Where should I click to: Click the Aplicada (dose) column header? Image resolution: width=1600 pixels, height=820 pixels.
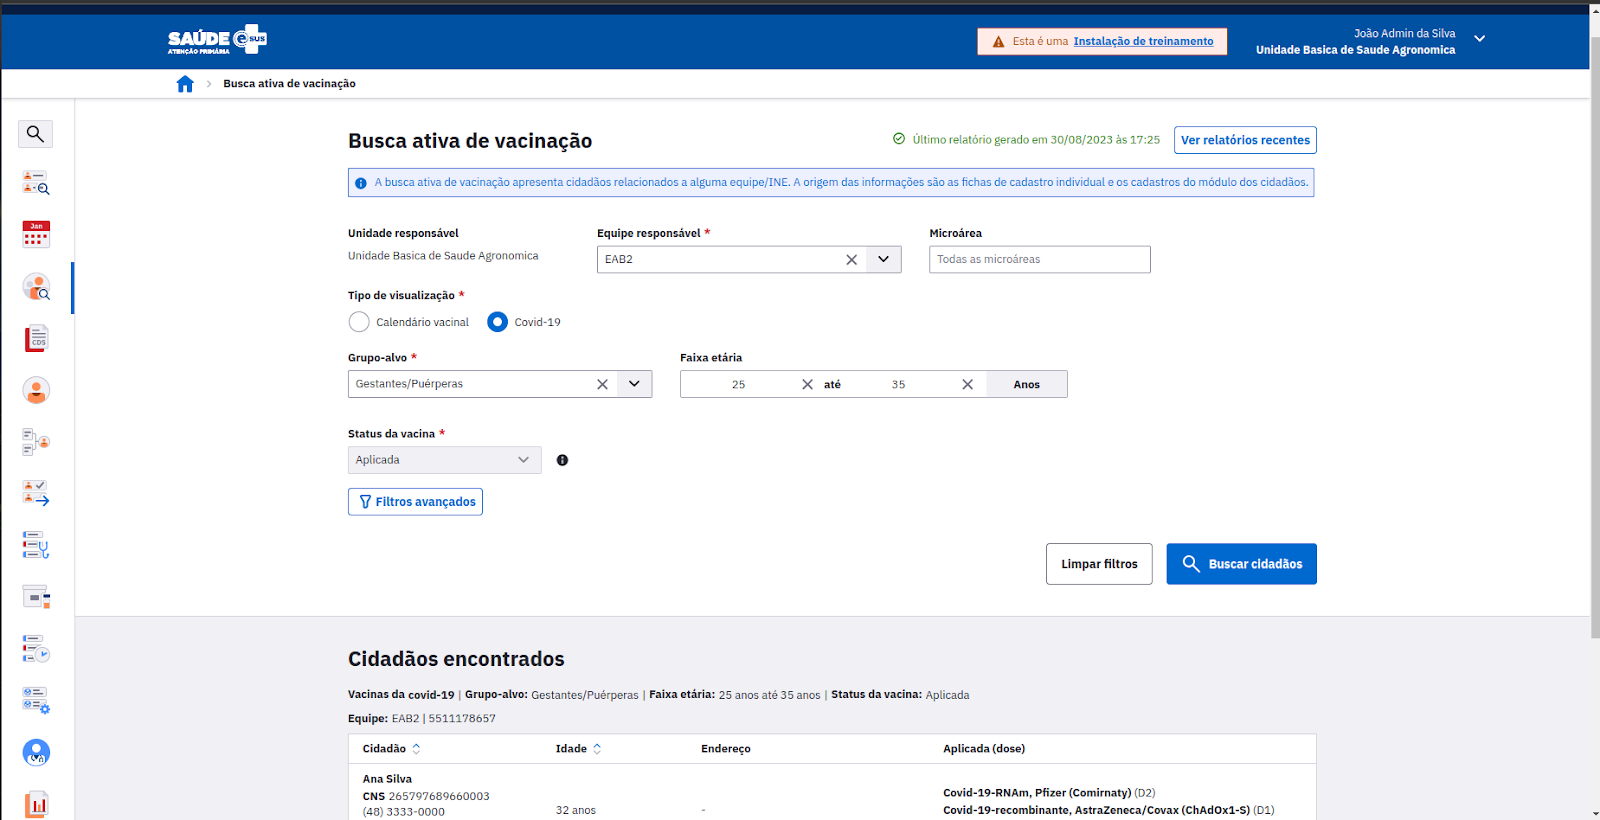click(x=983, y=749)
